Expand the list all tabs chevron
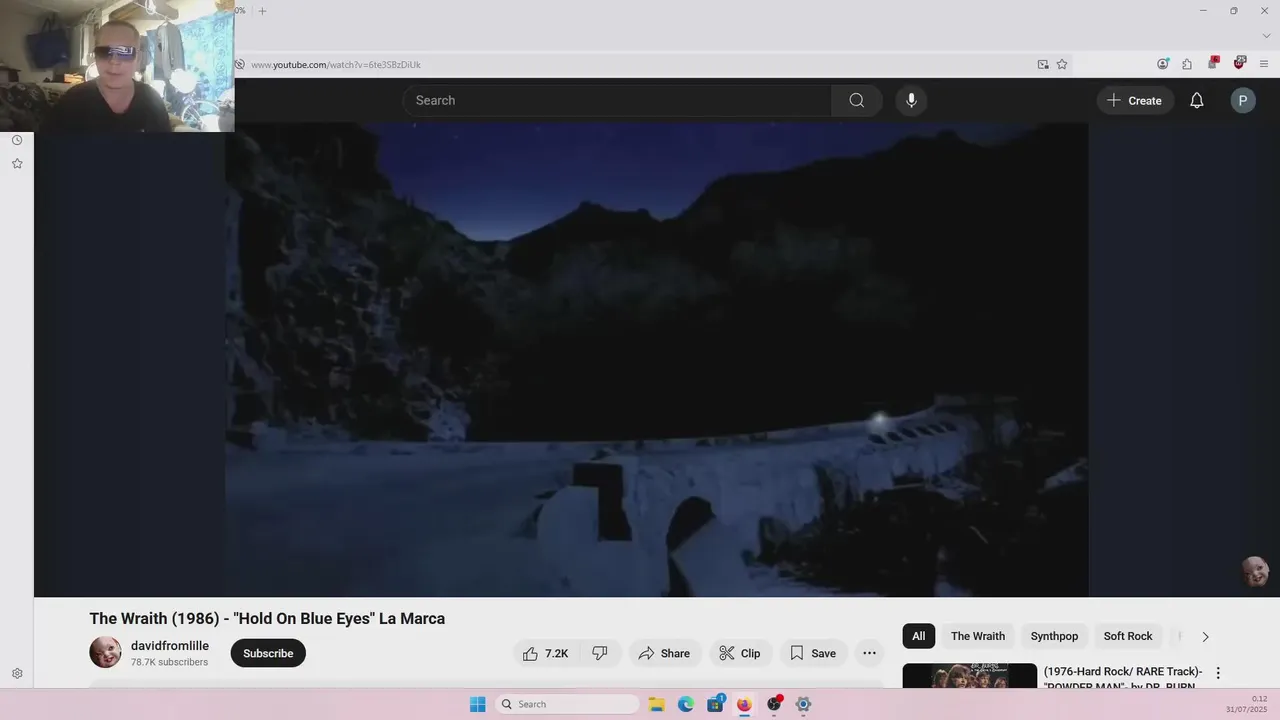The width and height of the screenshot is (1280, 720). tap(1266, 36)
